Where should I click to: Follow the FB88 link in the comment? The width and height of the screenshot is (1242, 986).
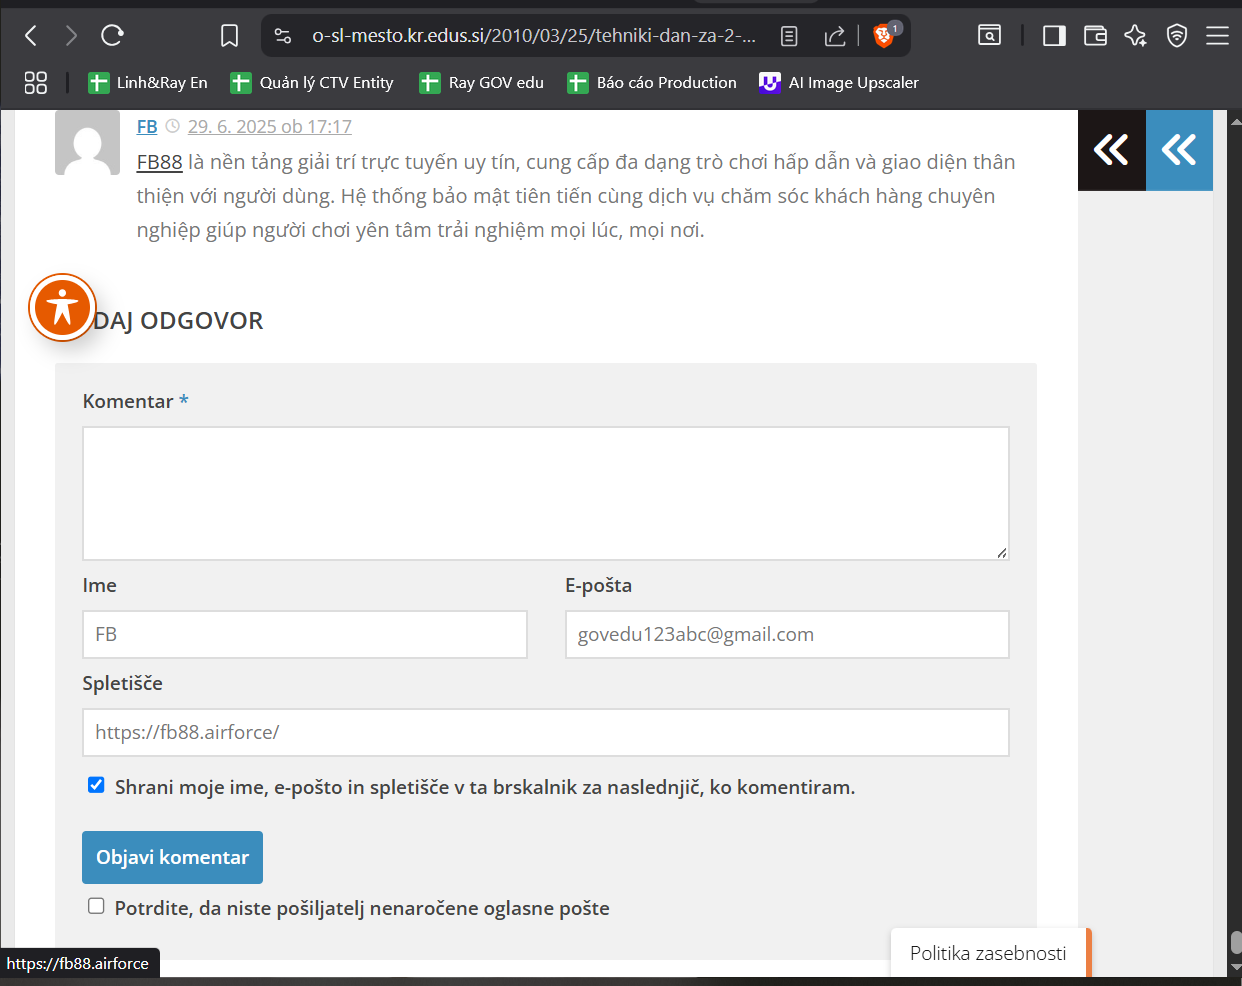[x=160, y=162]
